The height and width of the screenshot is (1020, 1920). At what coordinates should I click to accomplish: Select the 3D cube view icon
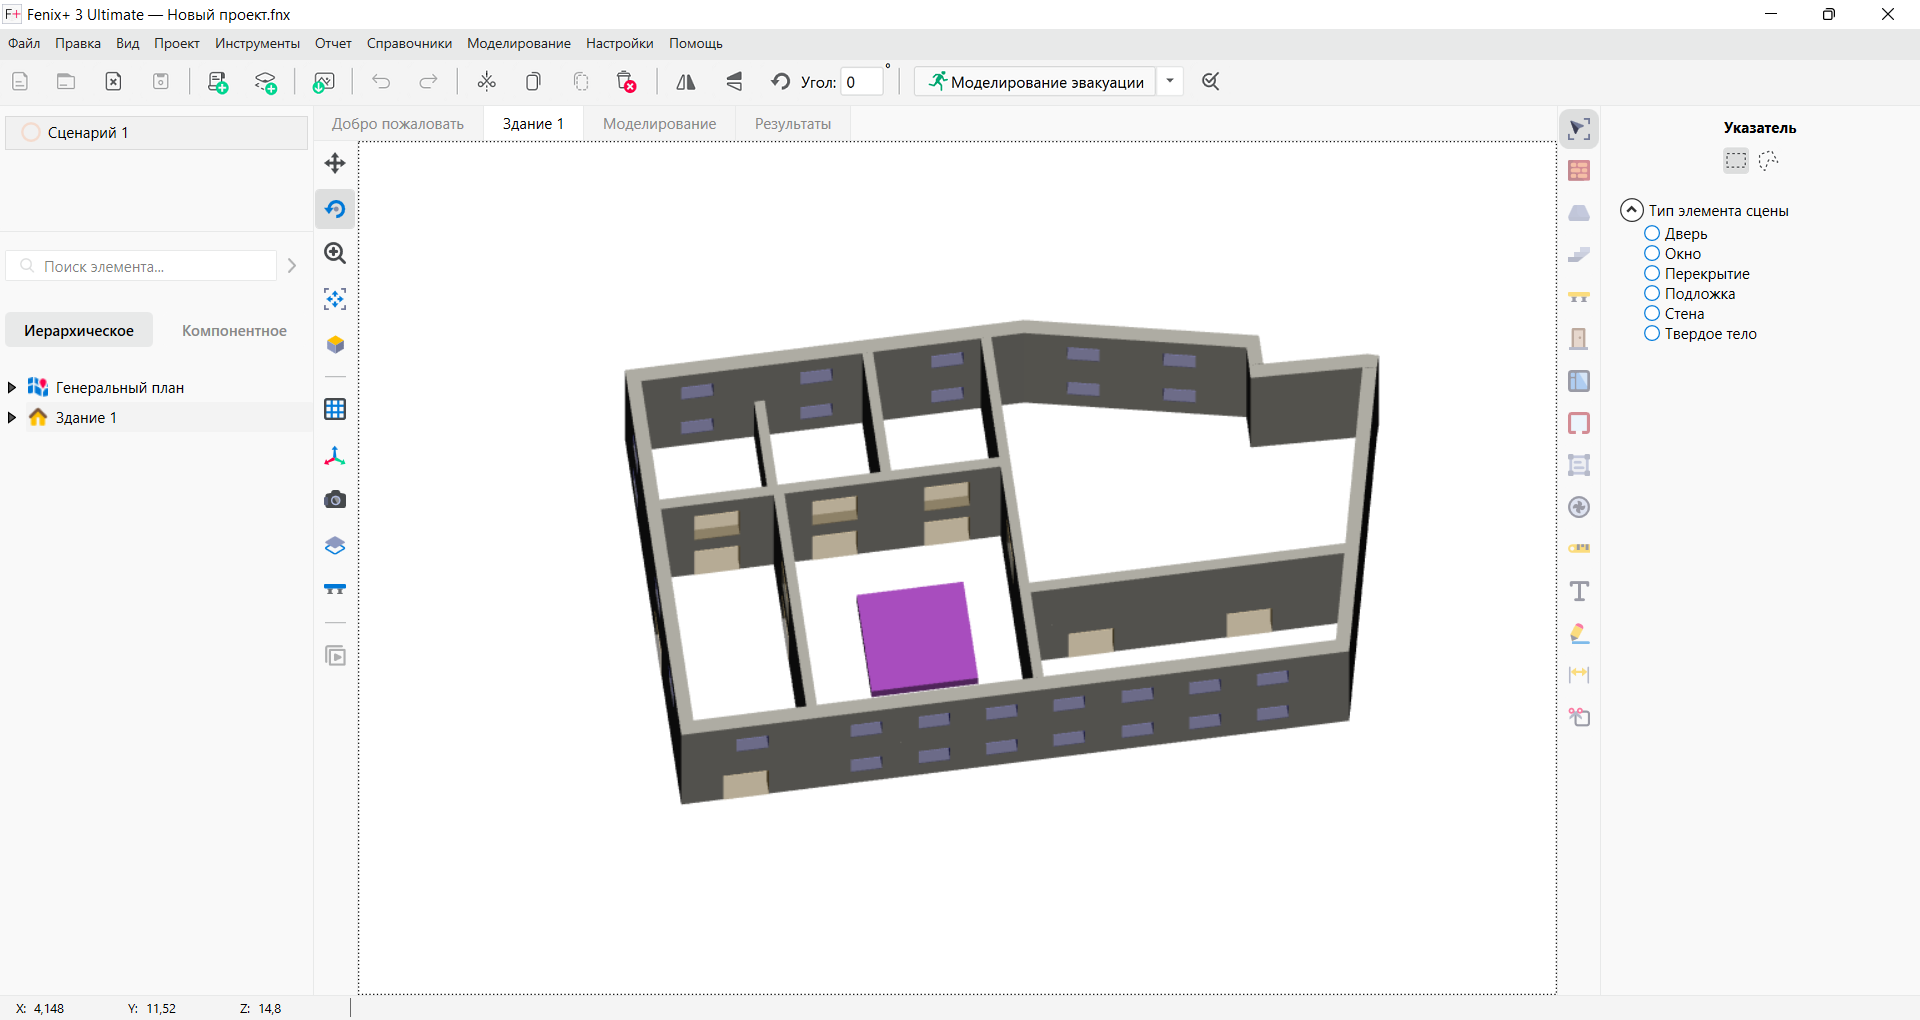[x=335, y=344]
